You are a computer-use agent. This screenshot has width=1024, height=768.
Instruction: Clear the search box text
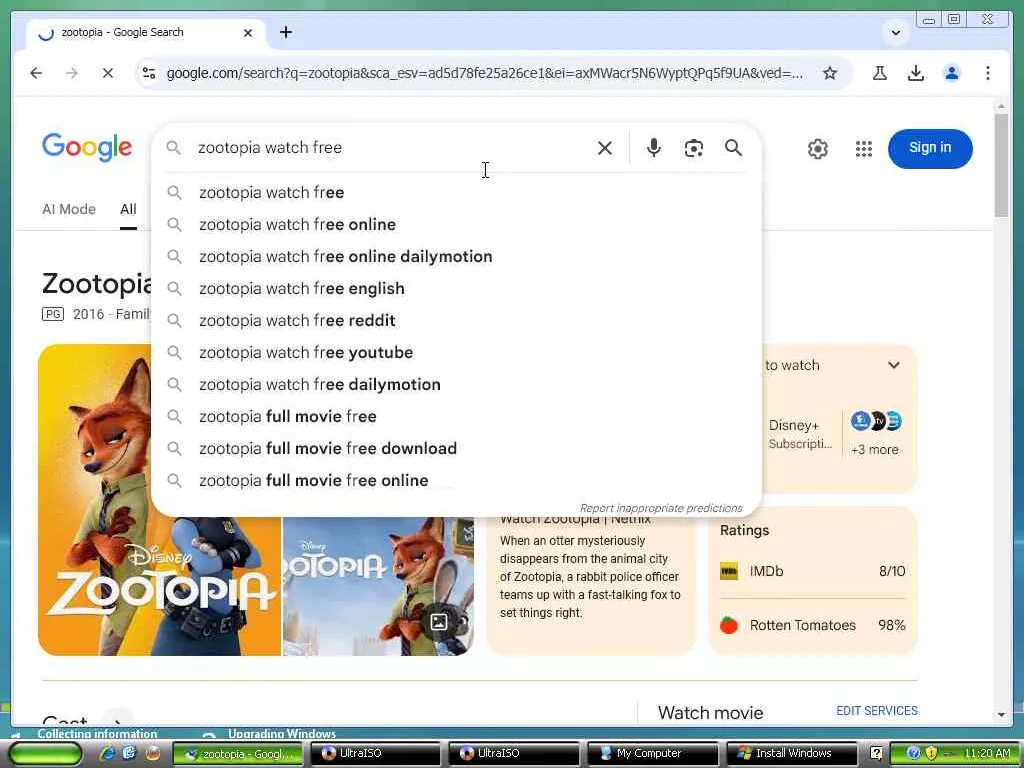click(605, 148)
